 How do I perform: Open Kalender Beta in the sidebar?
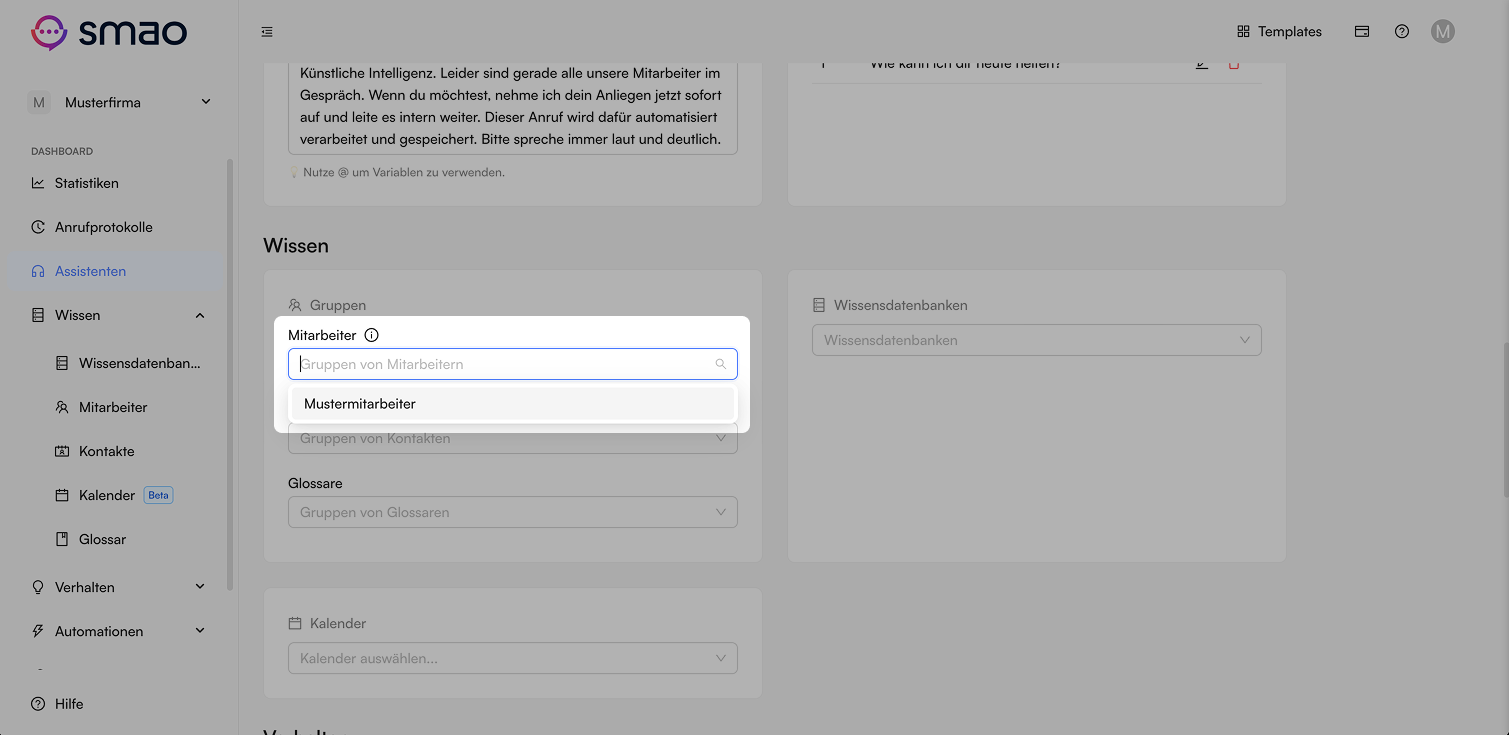pos(114,495)
